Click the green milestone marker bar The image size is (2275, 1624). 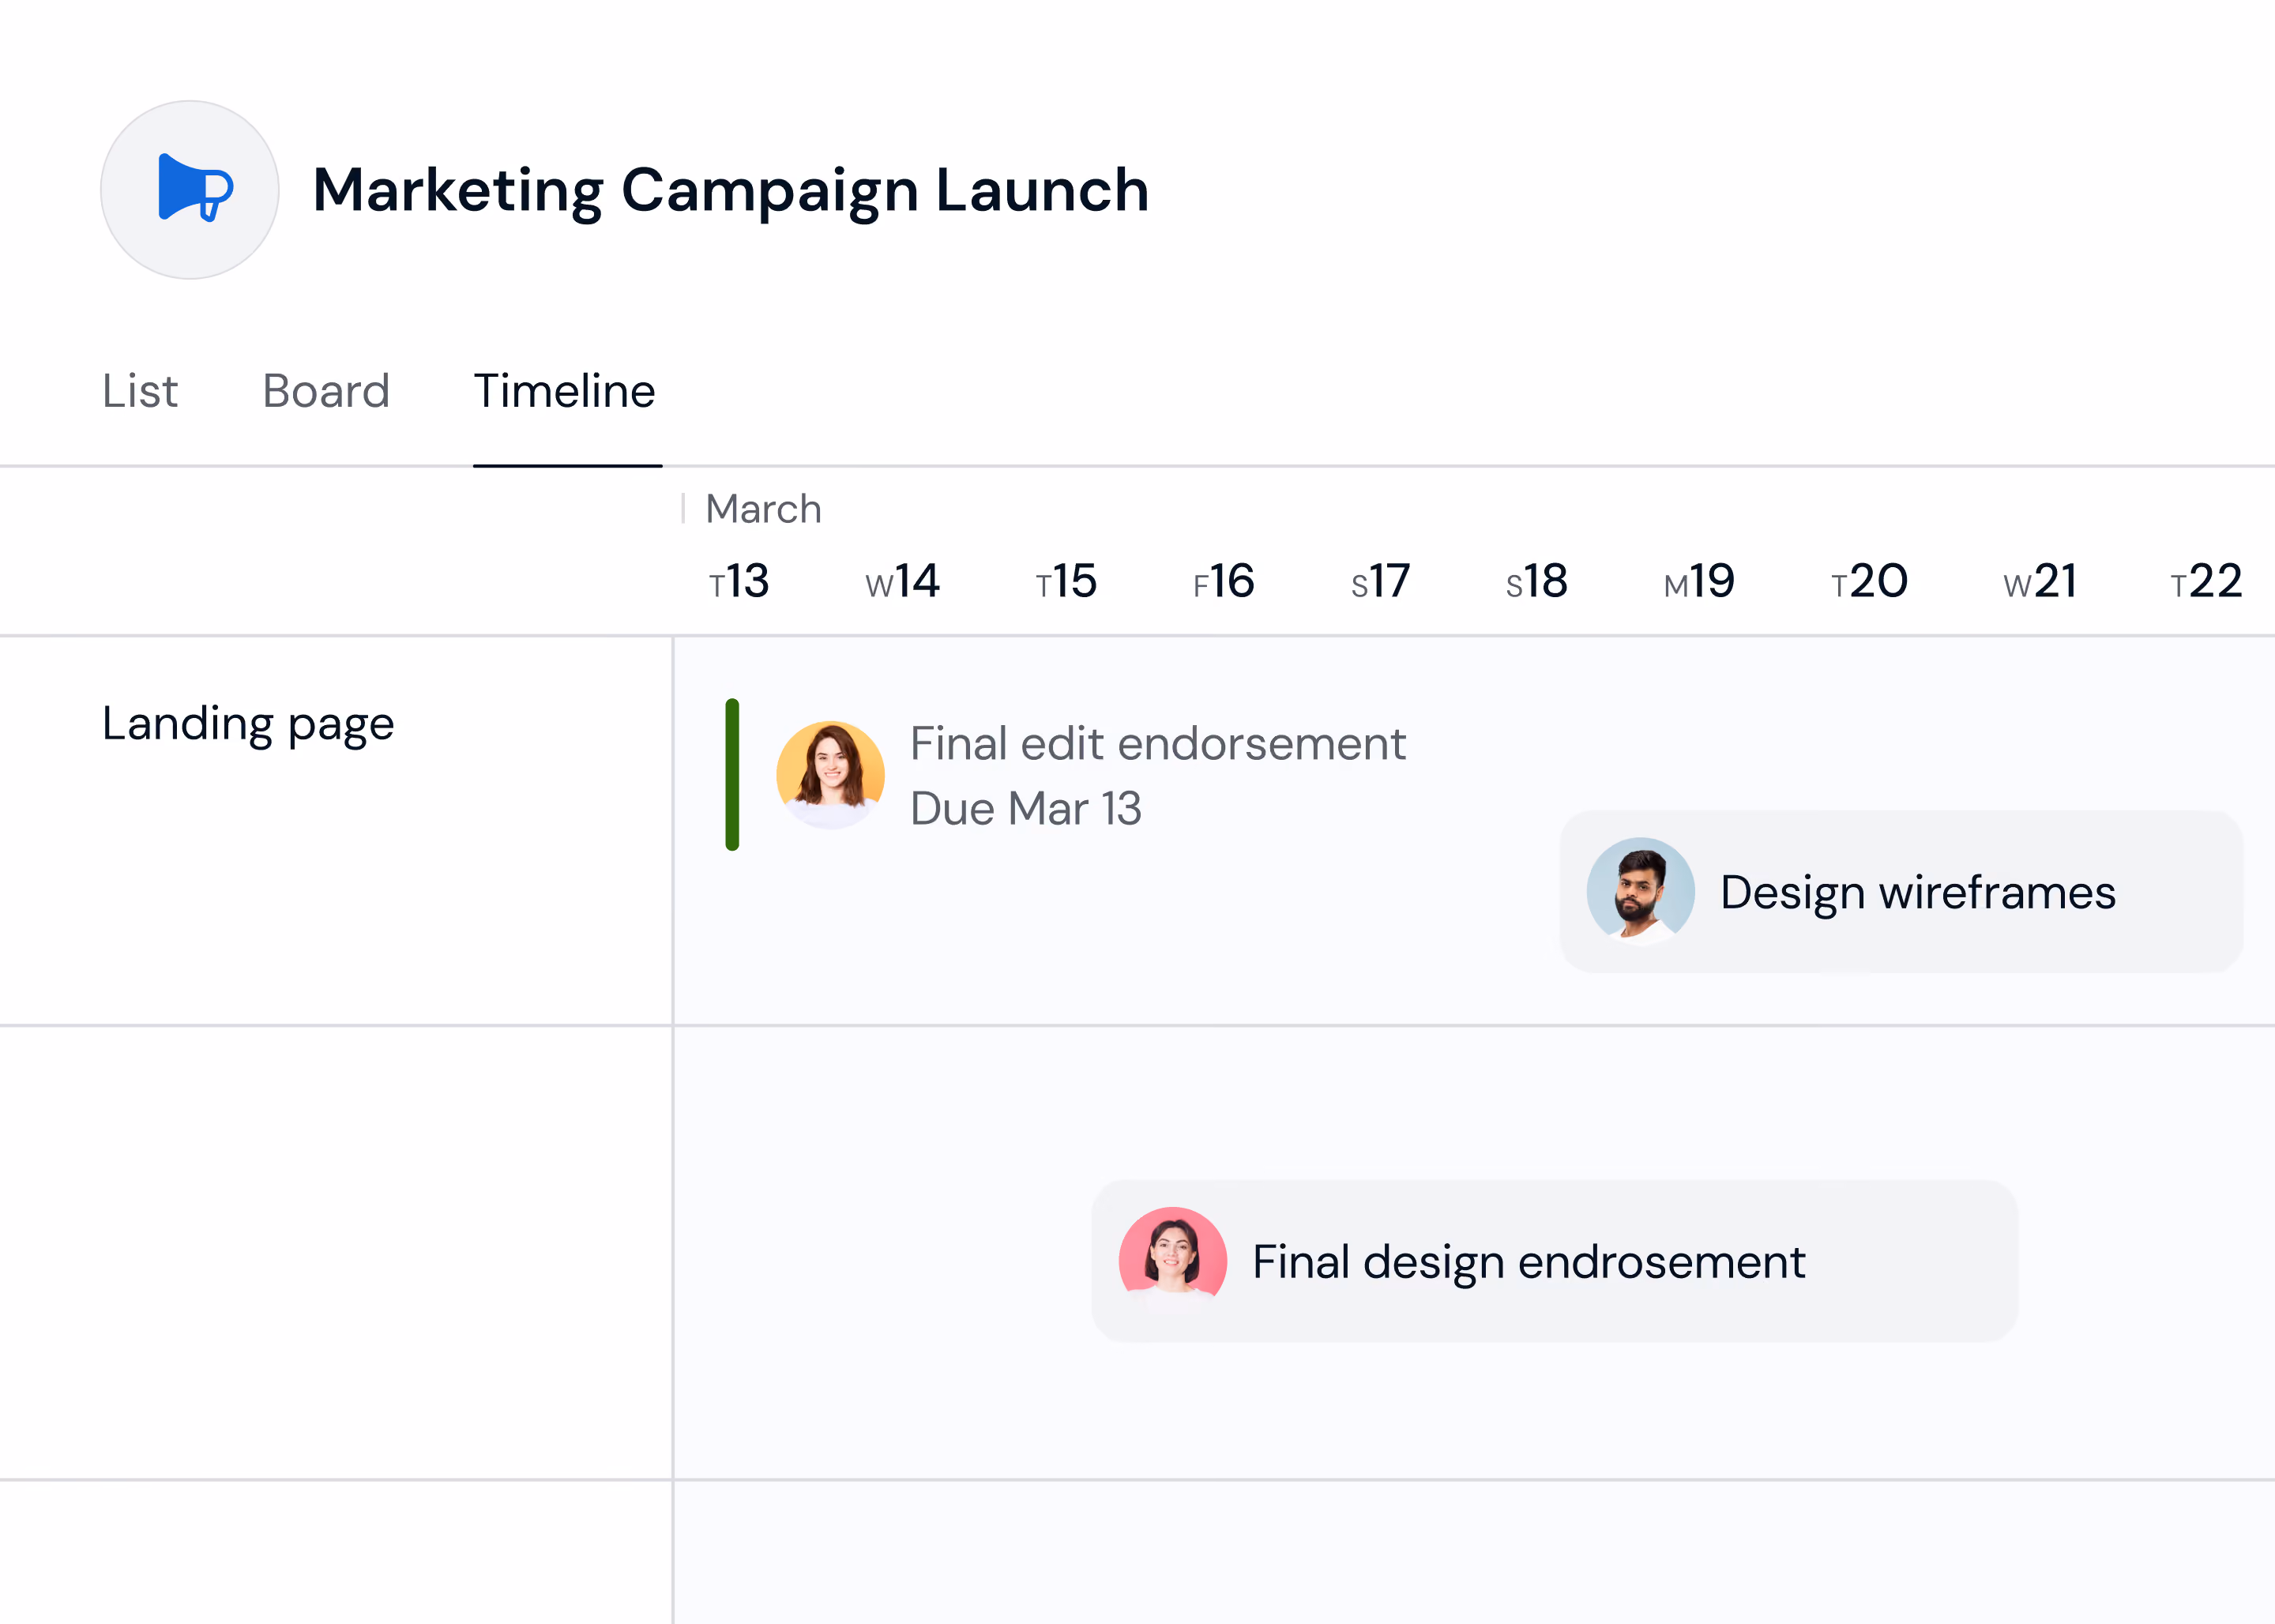coord(732,775)
